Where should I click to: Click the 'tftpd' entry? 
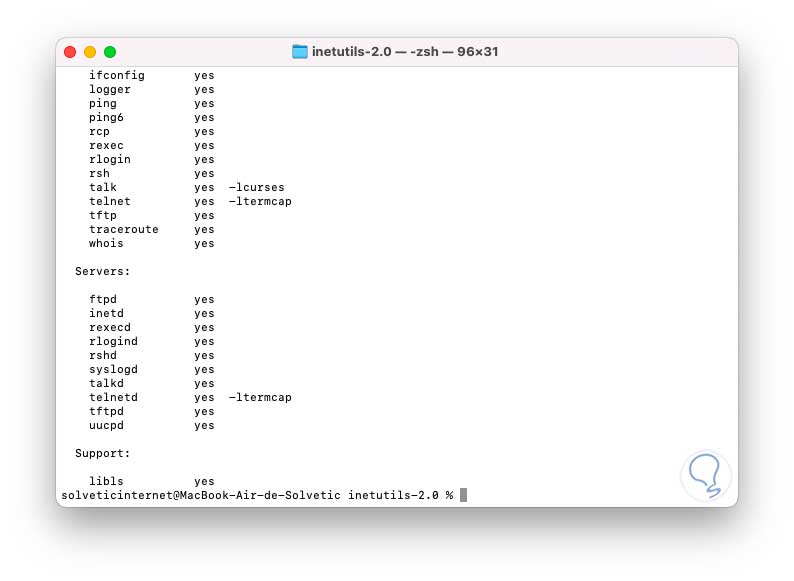(x=106, y=411)
